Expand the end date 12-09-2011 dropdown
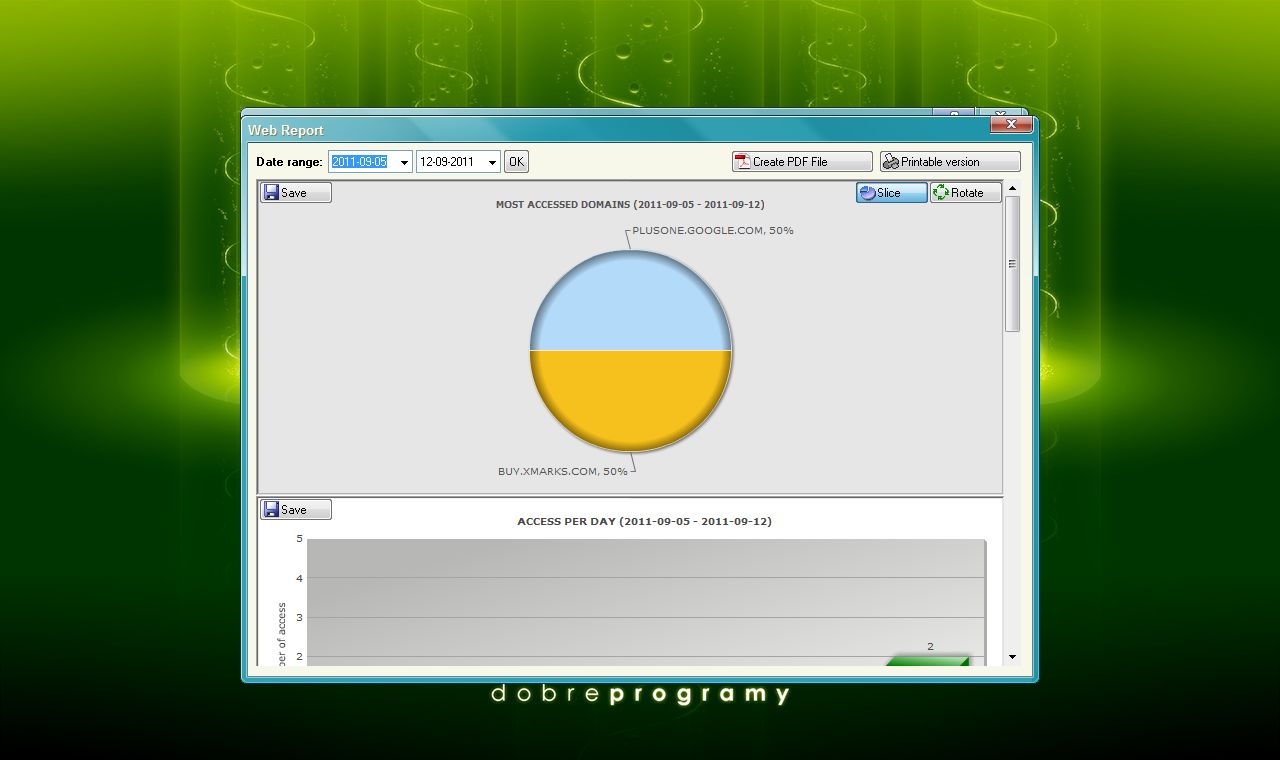The width and height of the screenshot is (1280, 760). pos(492,162)
